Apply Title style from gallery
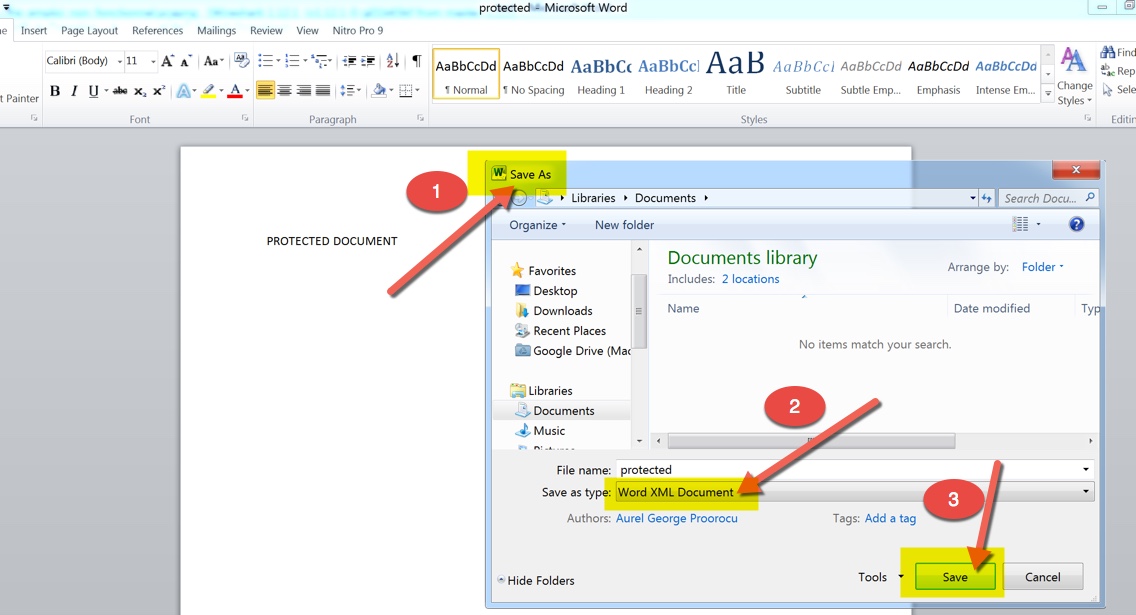 (x=735, y=73)
